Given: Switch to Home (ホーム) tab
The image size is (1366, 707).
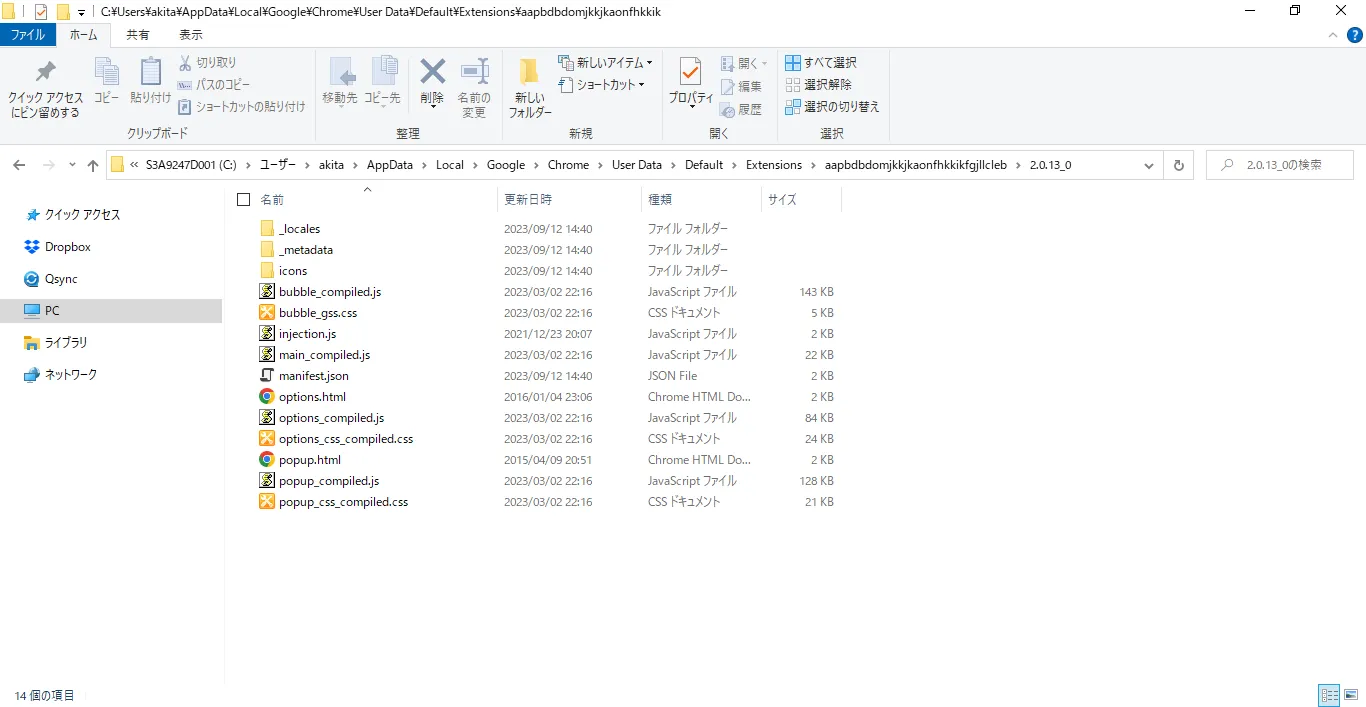Looking at the screenshot, I should (x=83, y=35).
